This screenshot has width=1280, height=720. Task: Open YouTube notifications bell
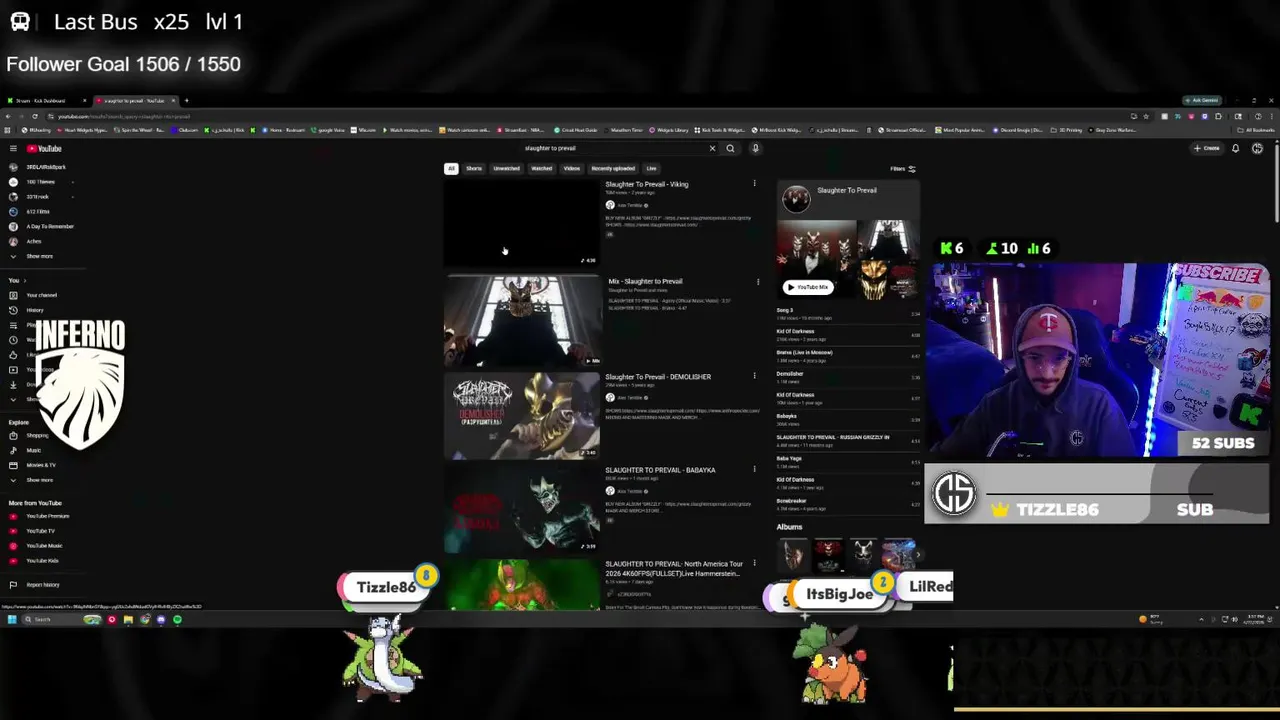1235,148
